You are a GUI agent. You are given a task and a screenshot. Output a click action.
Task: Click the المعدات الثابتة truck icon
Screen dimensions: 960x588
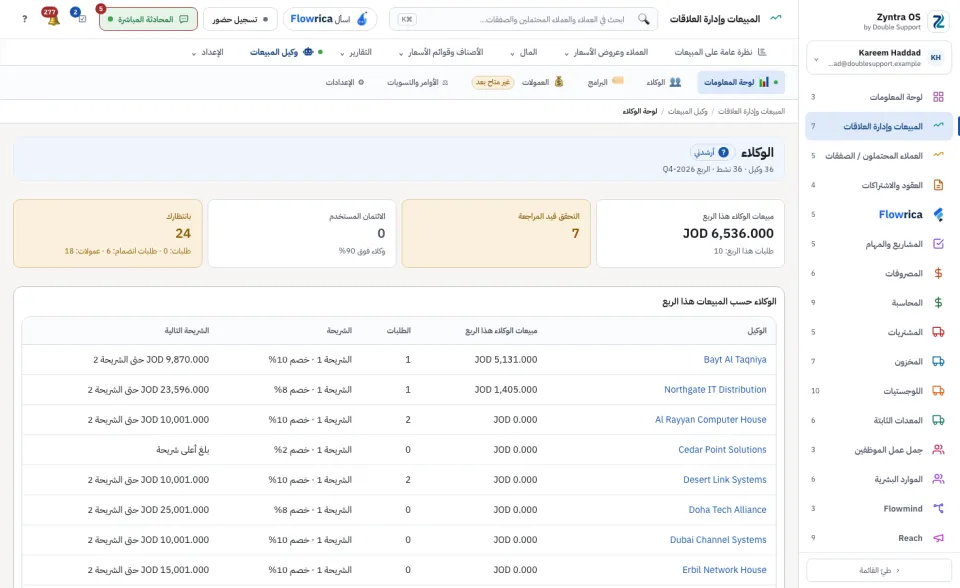(938, 420)
